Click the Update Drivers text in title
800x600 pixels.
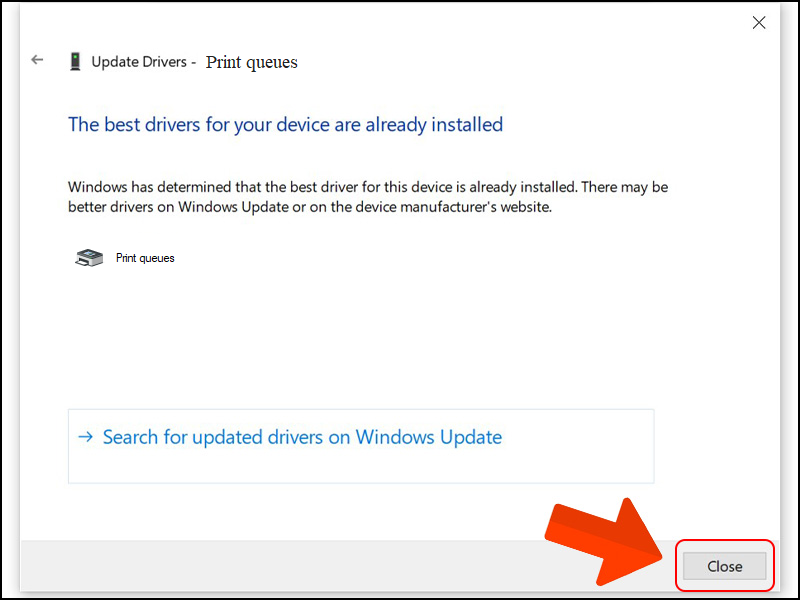[139, 62]
